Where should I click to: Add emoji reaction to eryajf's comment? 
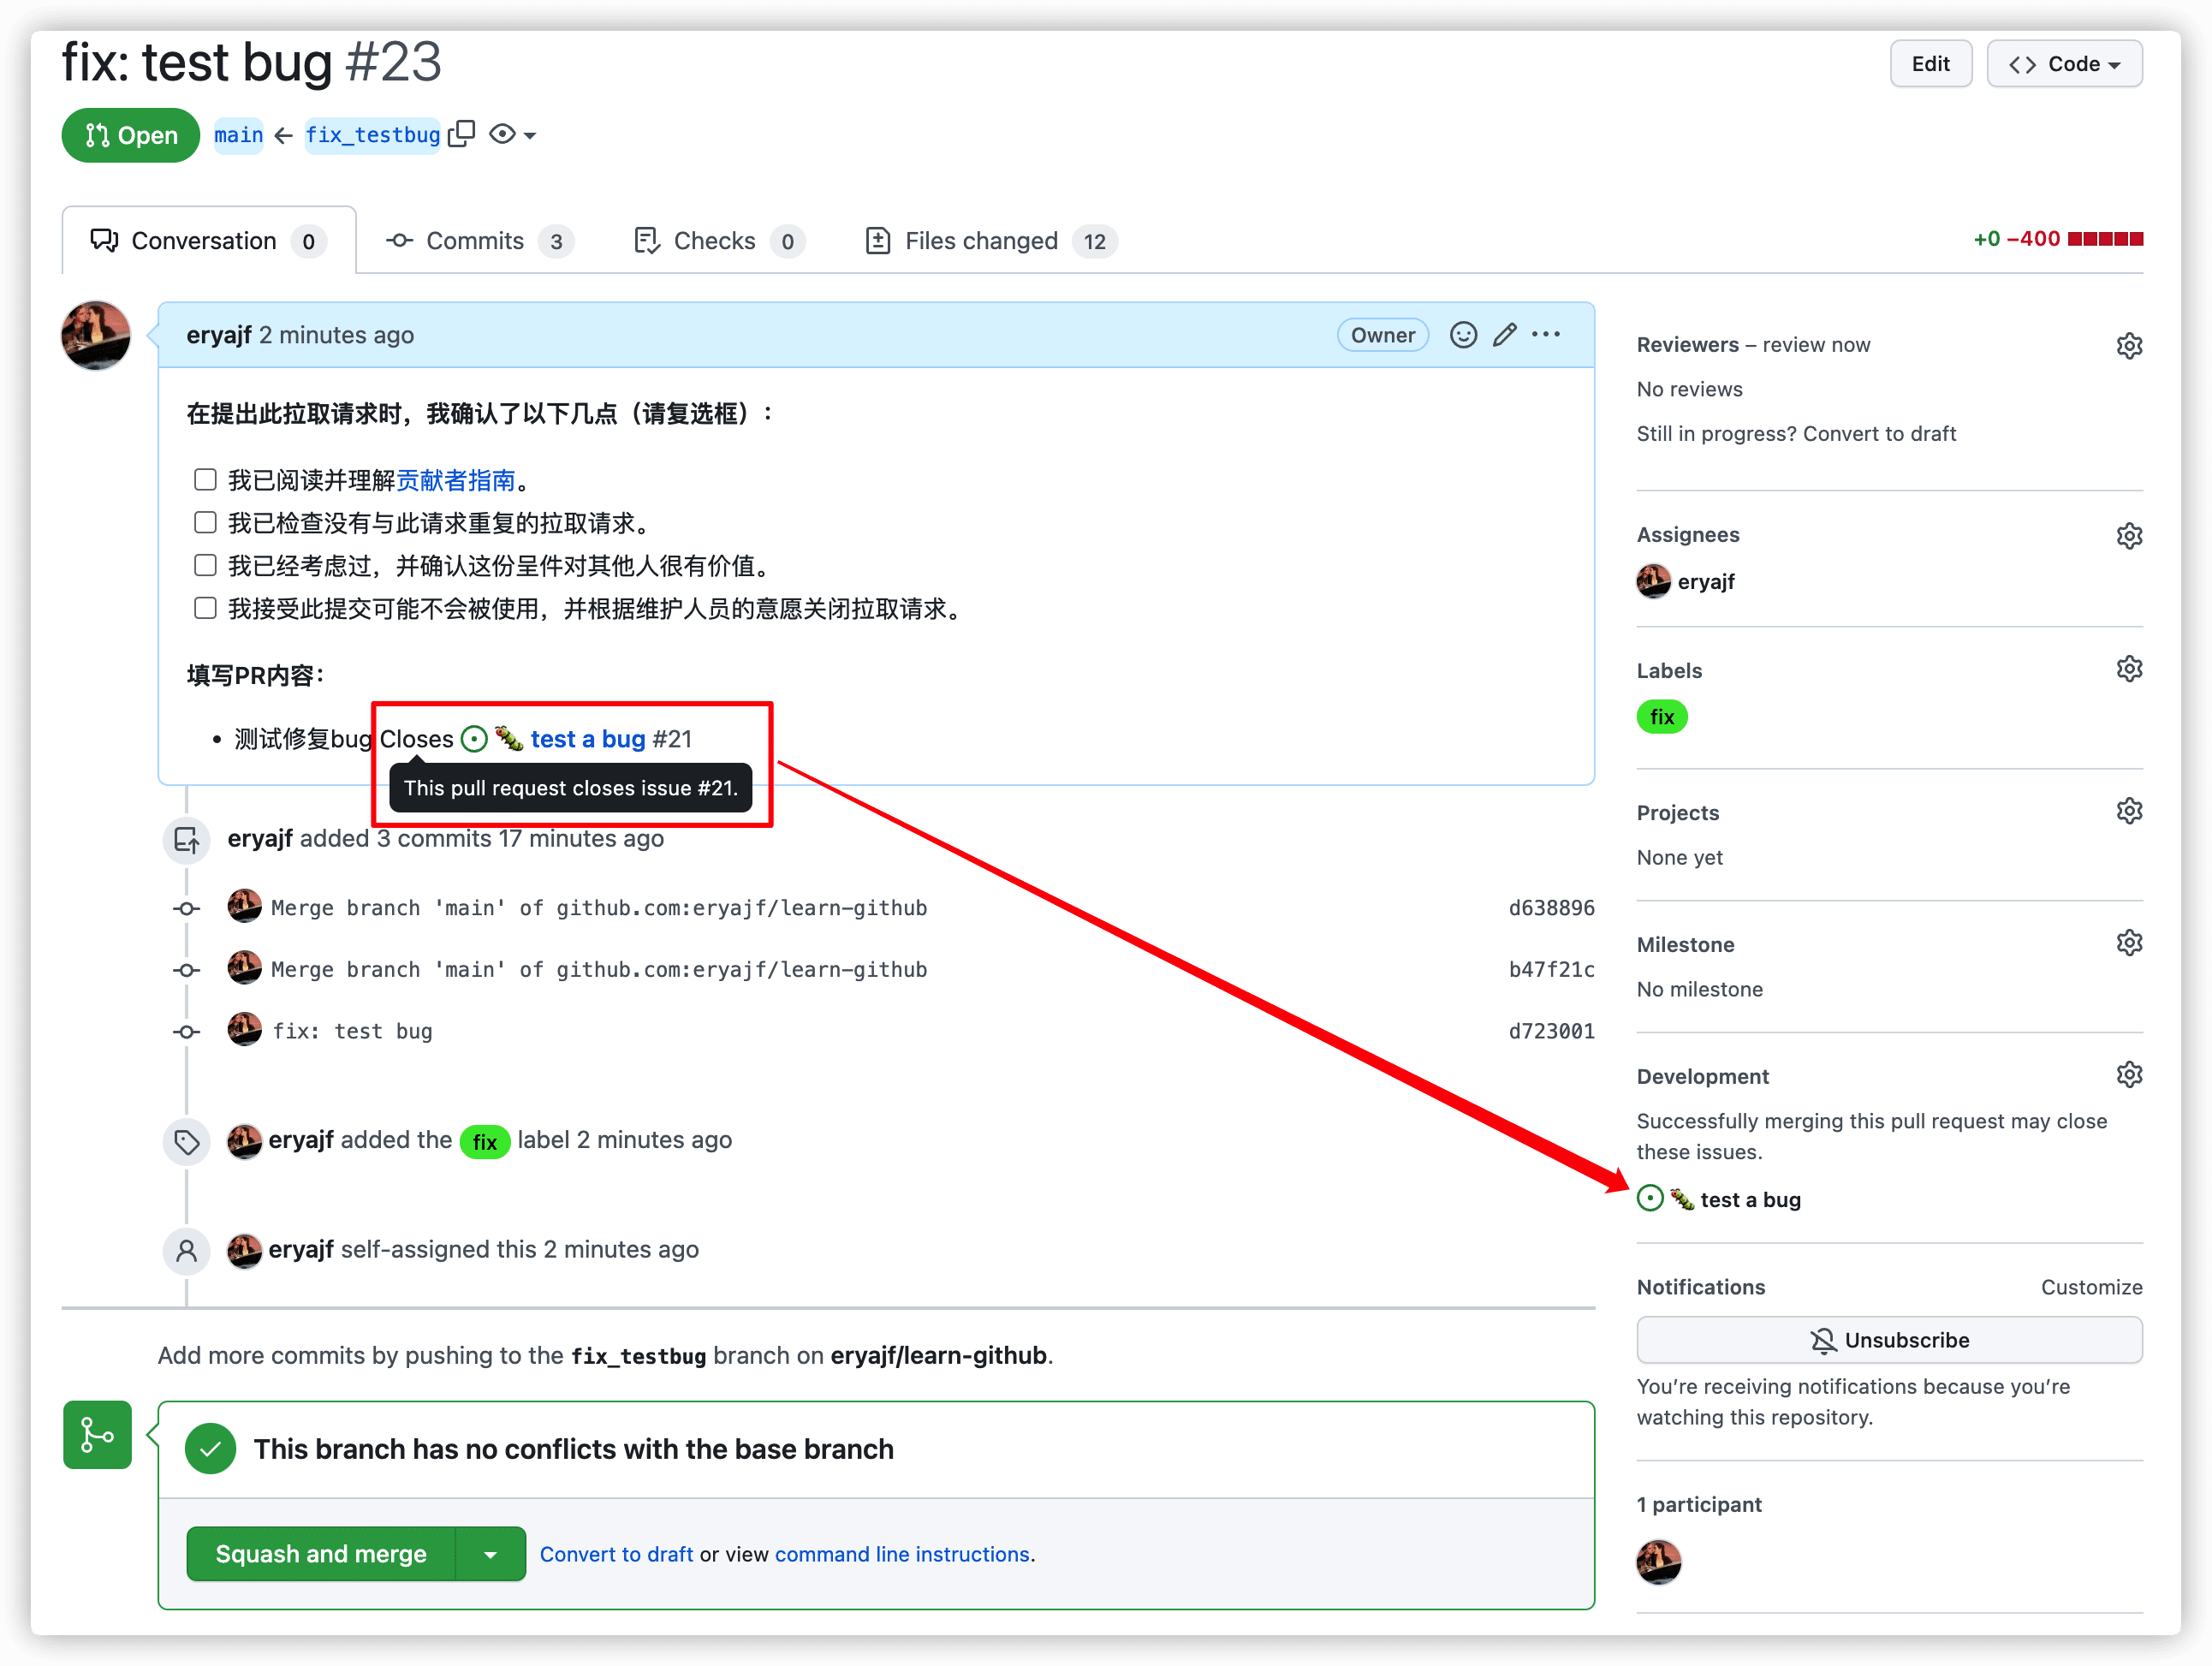[x=1463, y=335]
